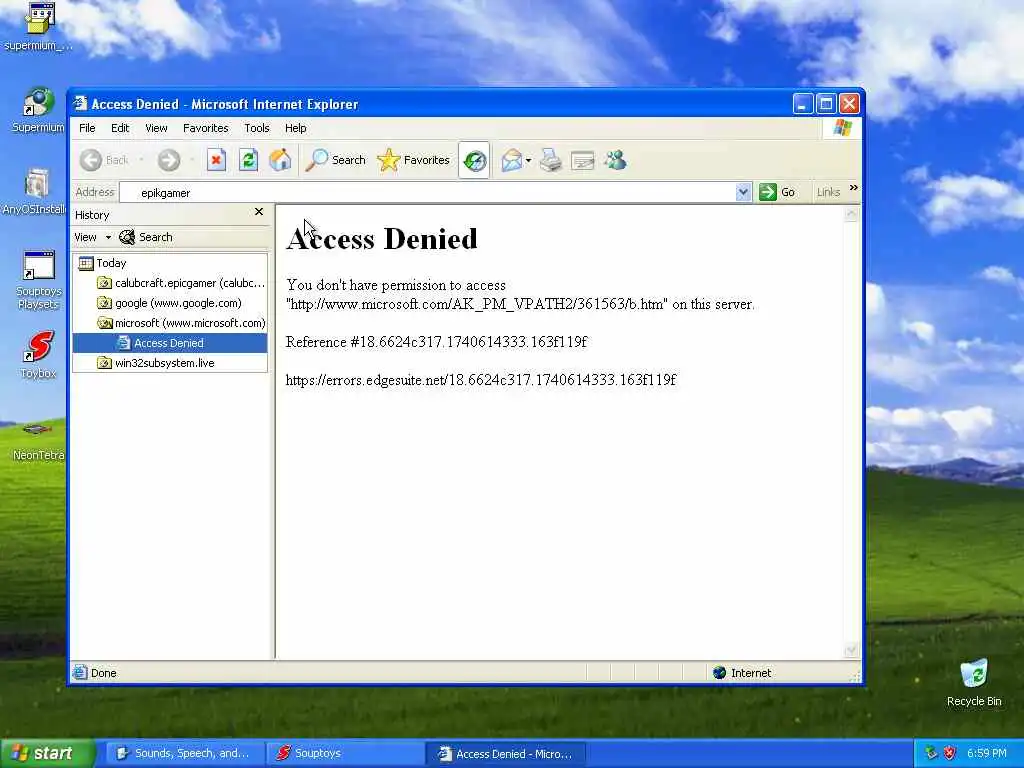
Task: Click the Access Denied page heading
Action: click(382, 238)
